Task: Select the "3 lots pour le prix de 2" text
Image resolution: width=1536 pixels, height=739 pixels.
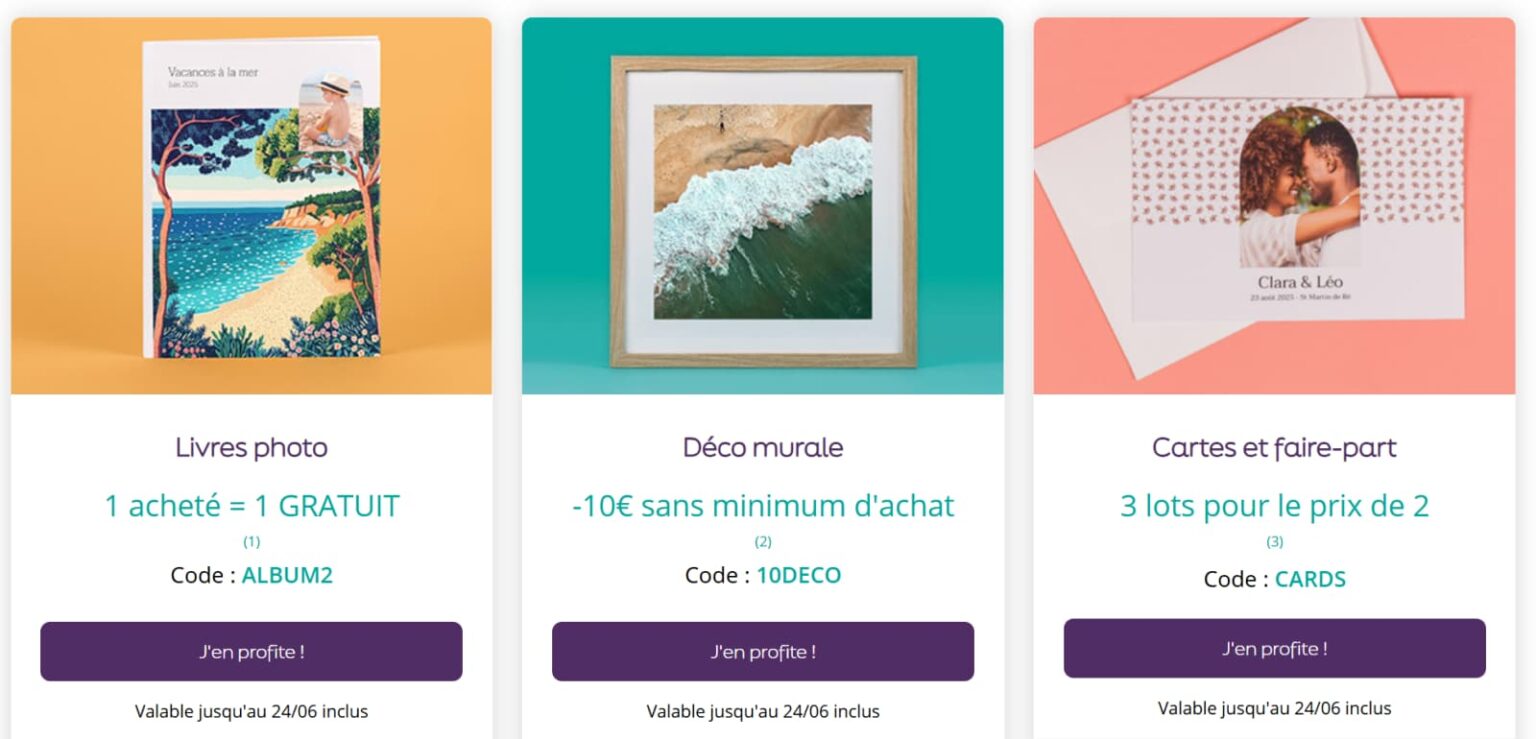Action: 1274,506
